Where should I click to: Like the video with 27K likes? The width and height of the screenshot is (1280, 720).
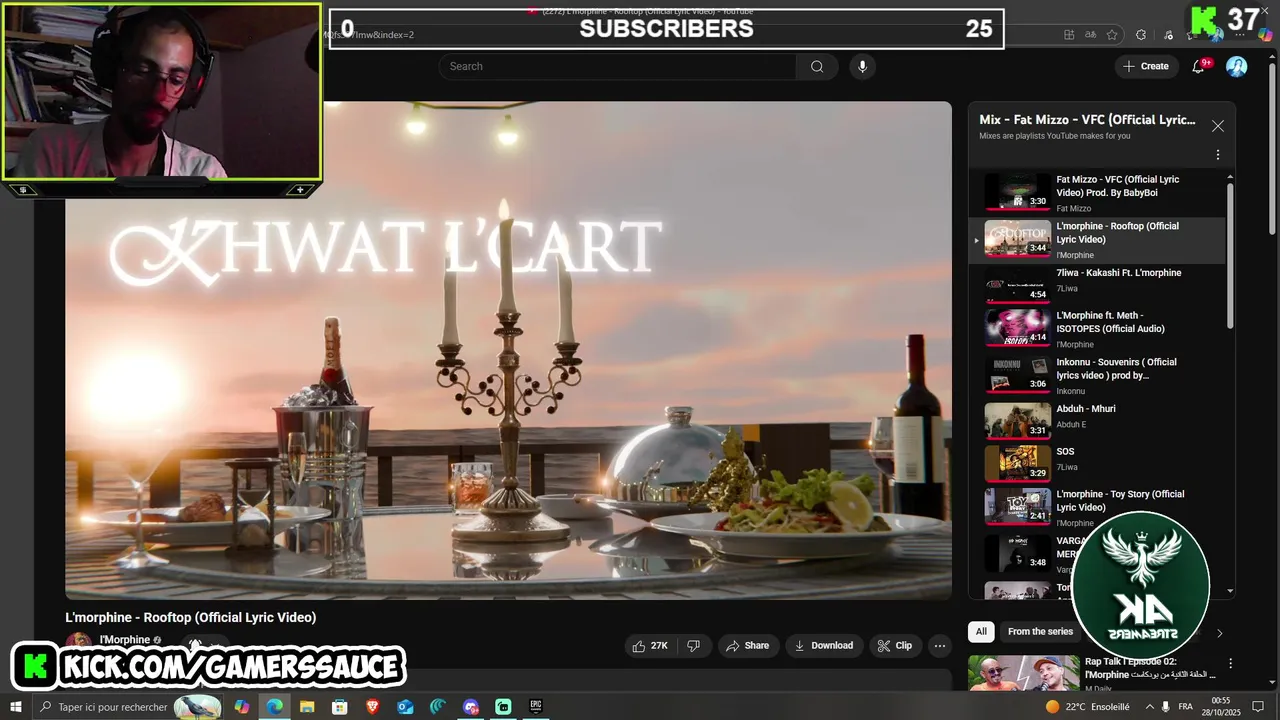pos(649,646)
